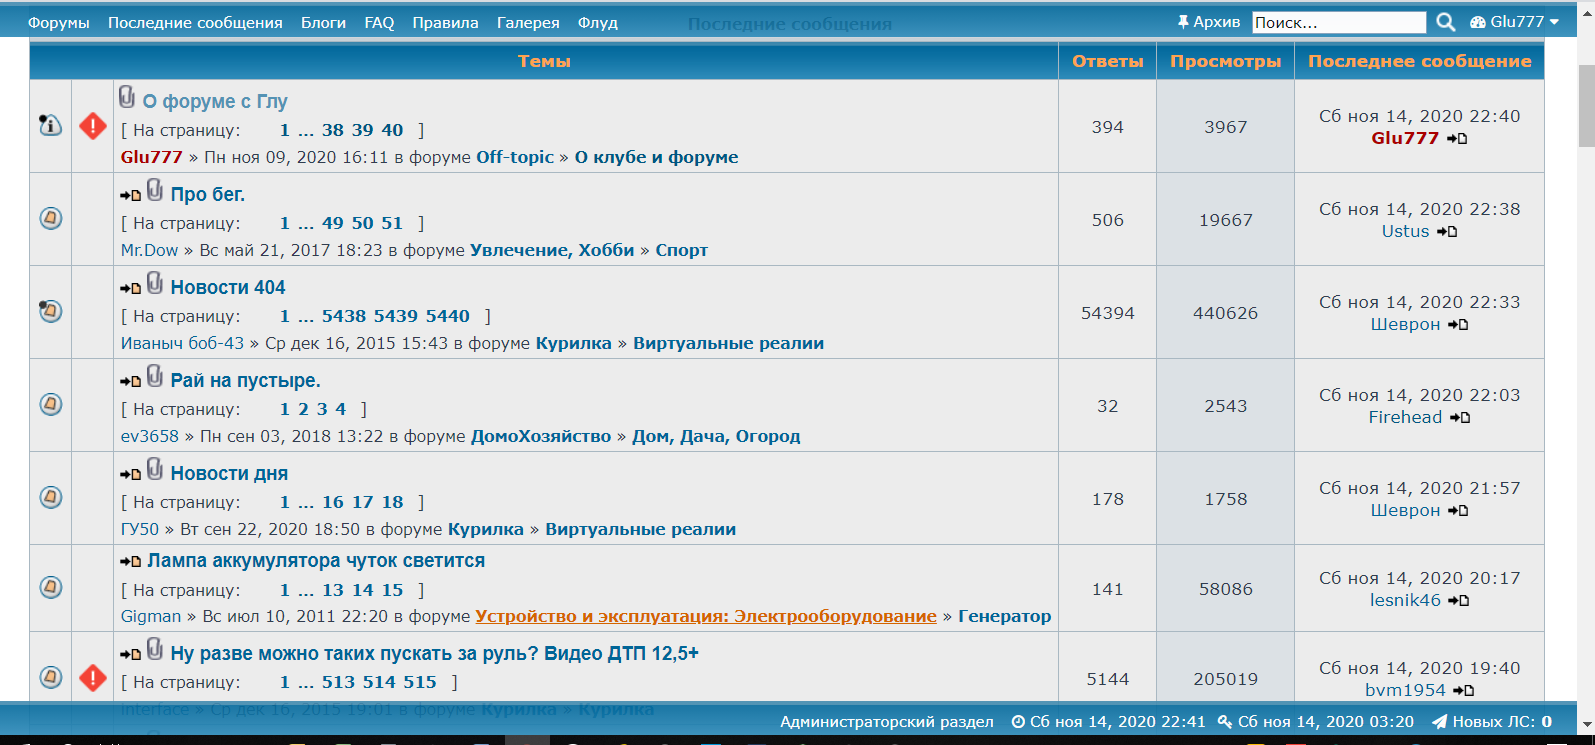1595x745 pixels.
Task: Click paperclip icon beside 'Новости дня'
Action: click(x=155, y=469)
